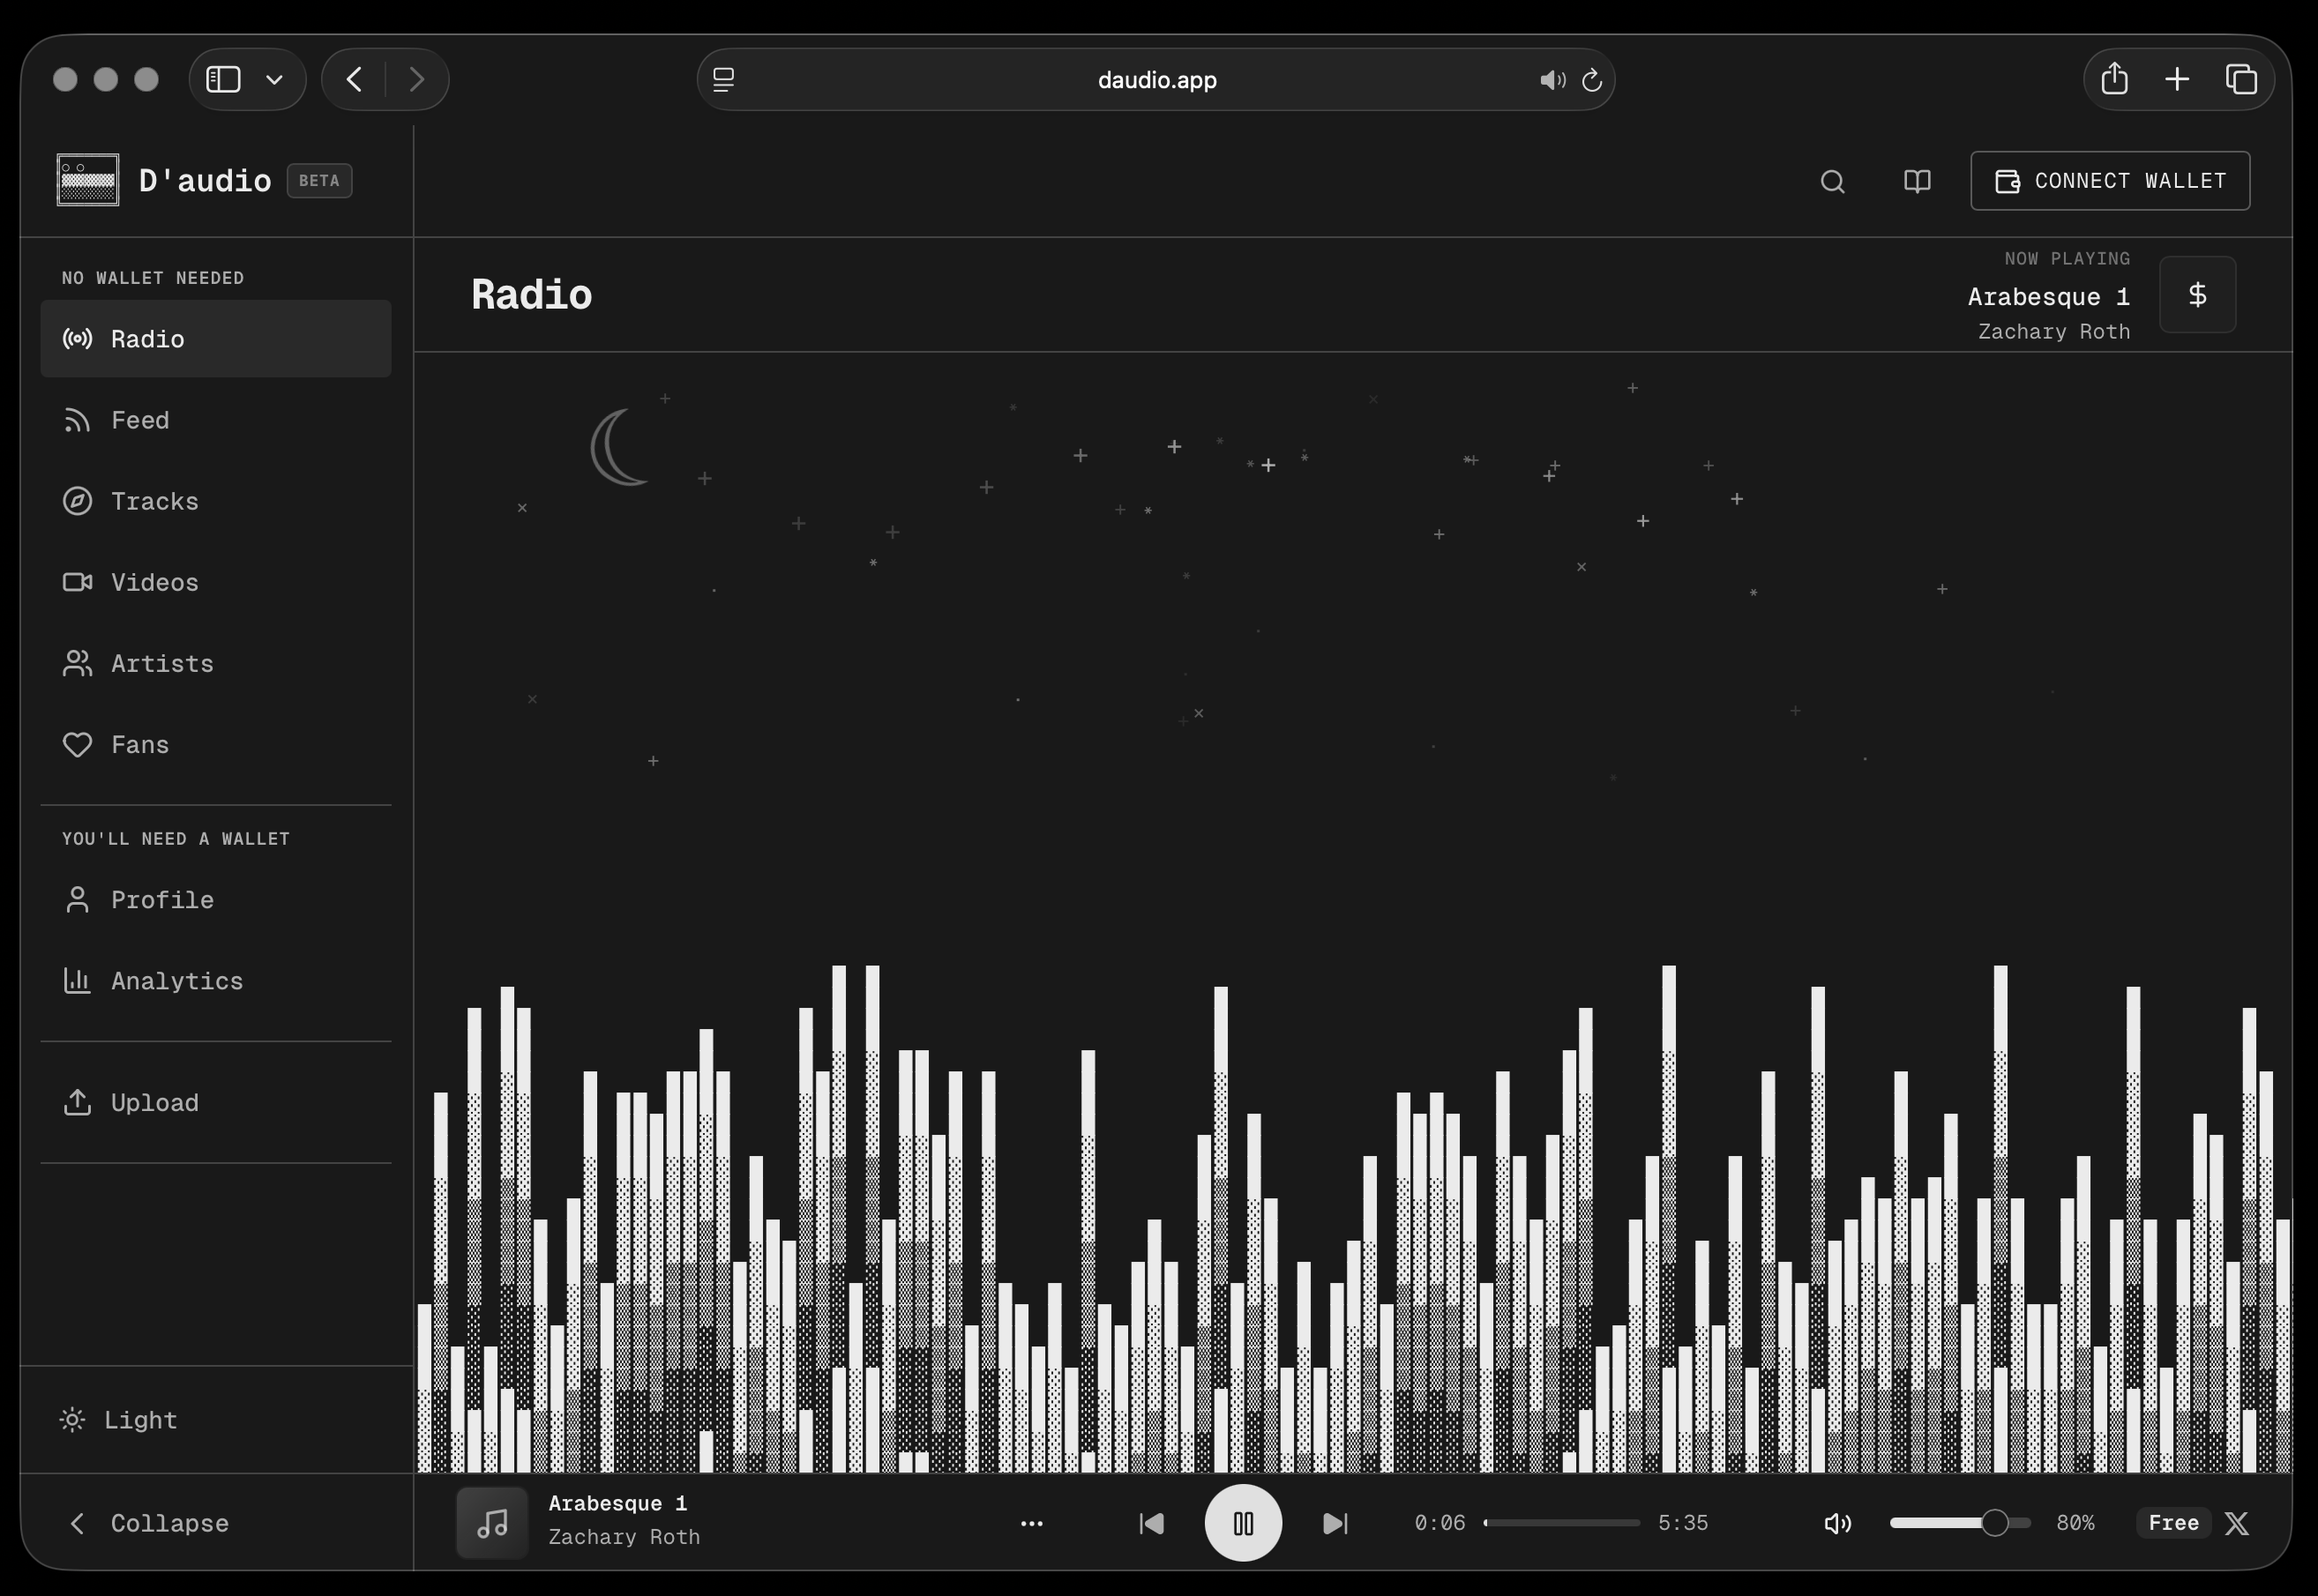Open the search icon in the header

1832,181
